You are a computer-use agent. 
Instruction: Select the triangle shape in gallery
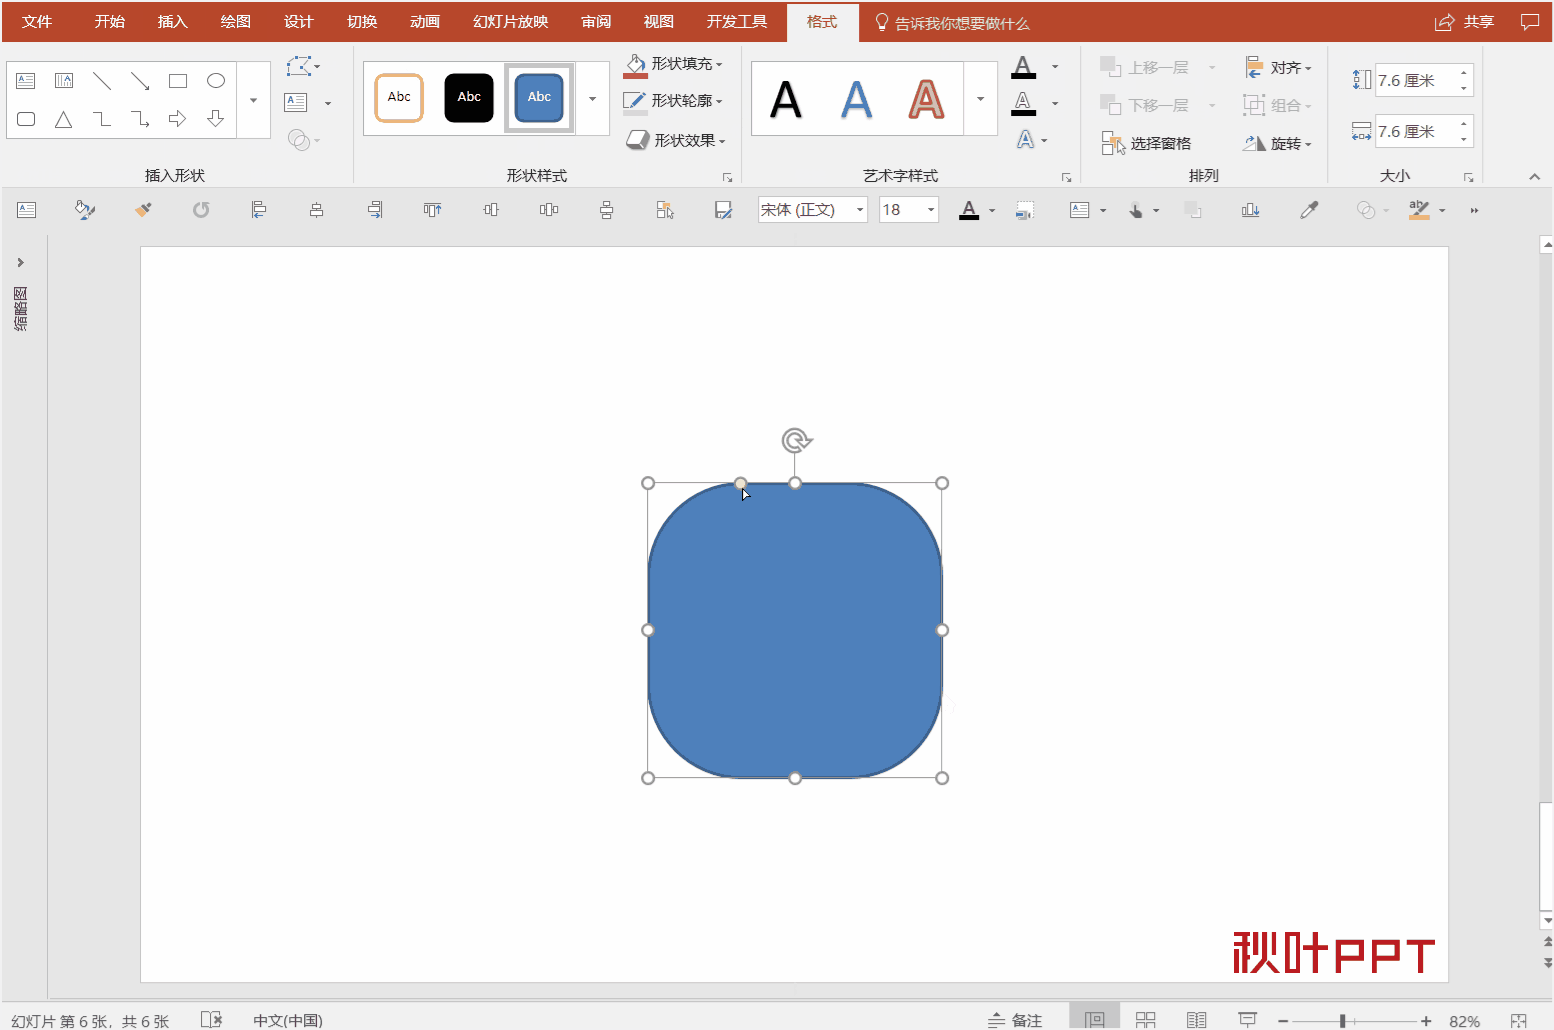tap(64, 119)
